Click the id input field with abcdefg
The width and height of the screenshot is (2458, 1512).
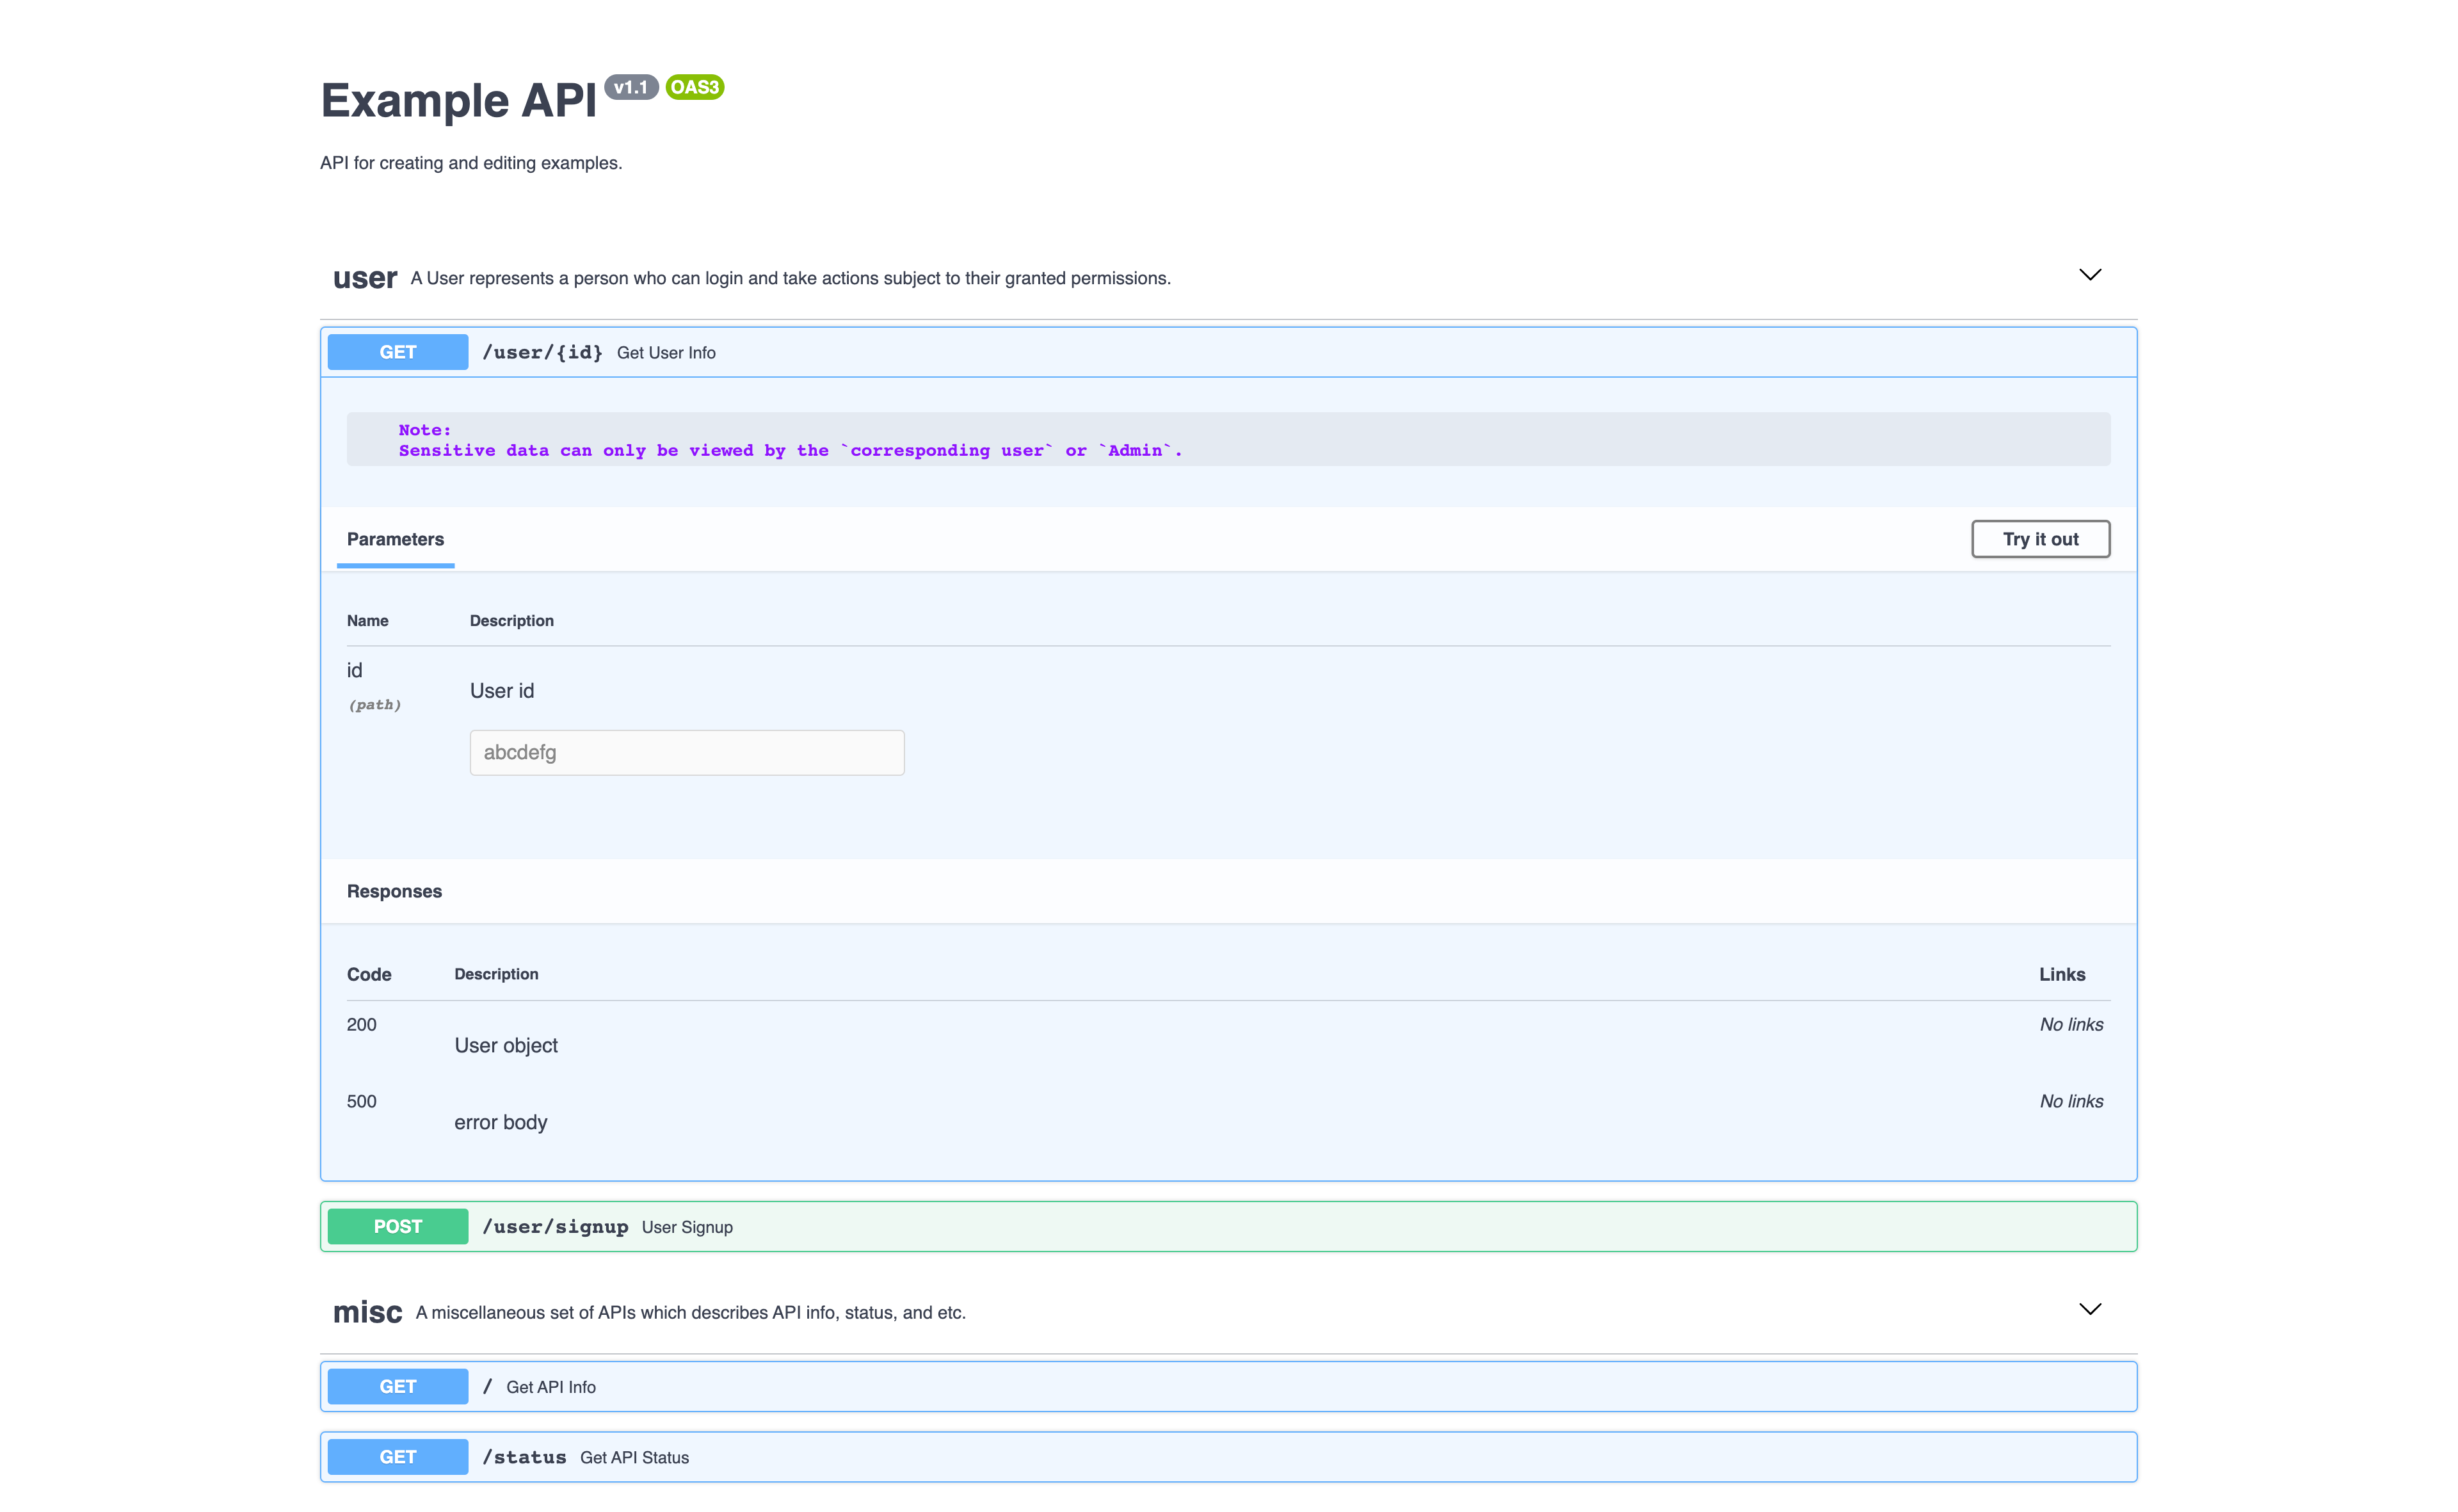coord(686,752)
